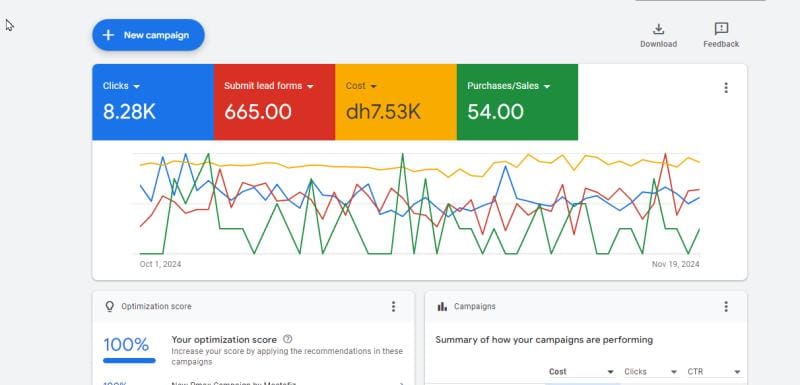This screenshot has width=800, height=385.
Task: Click the plus icon on New campaign
Action: coord(108,35)
